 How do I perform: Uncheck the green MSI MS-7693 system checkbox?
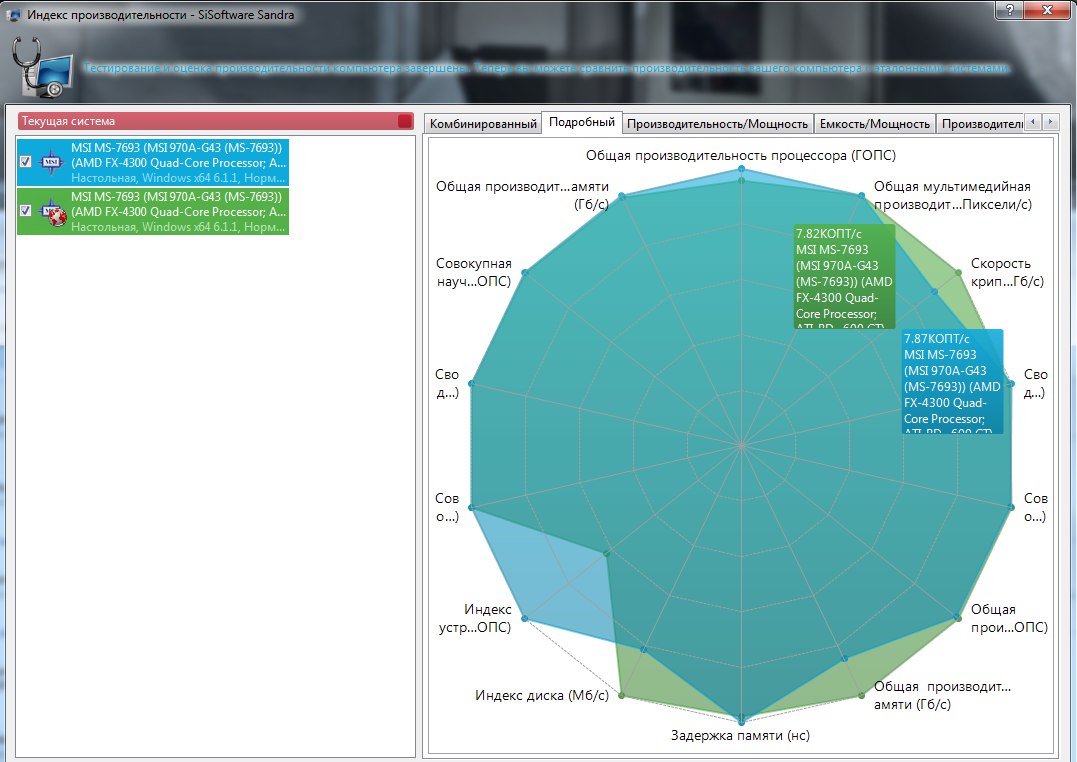point(26,211)
